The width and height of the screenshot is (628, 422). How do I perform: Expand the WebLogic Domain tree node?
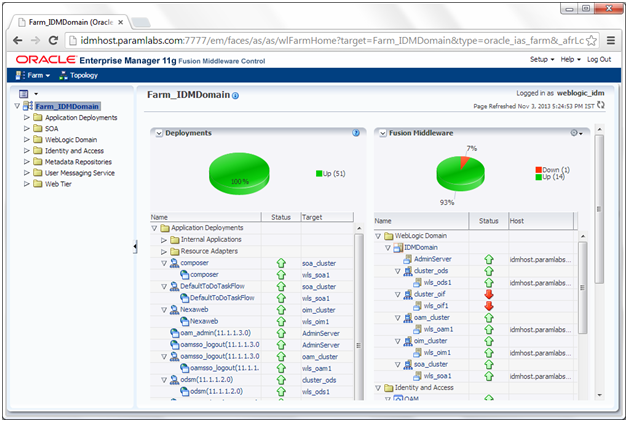(x=26, y=140)
